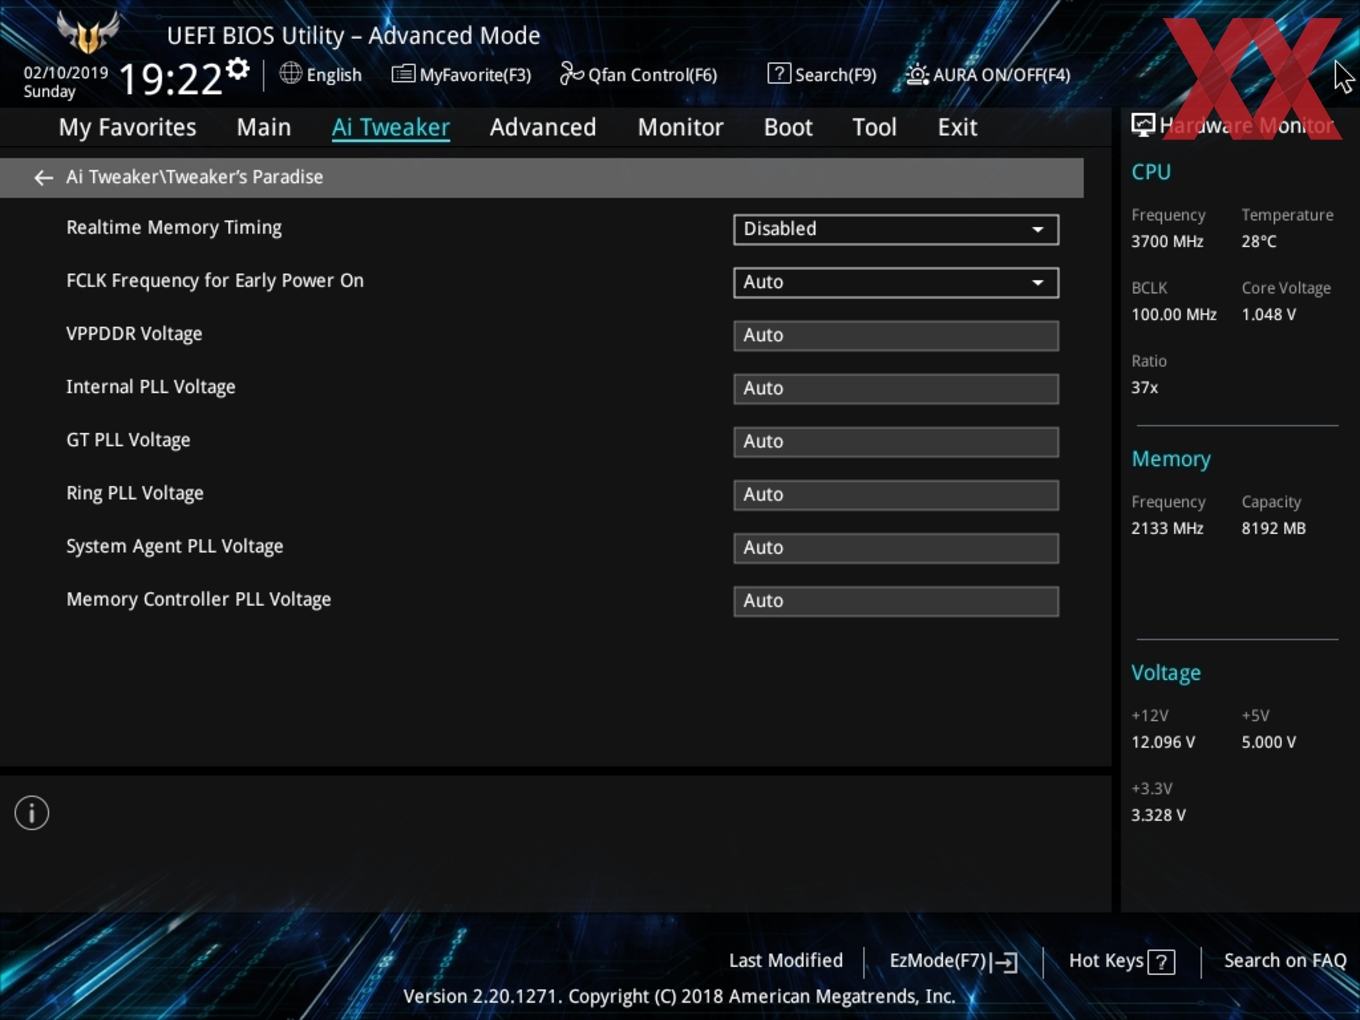This screenshot has height=1020, width=1360.
Task: Select English language option
Action: (334, 75)
